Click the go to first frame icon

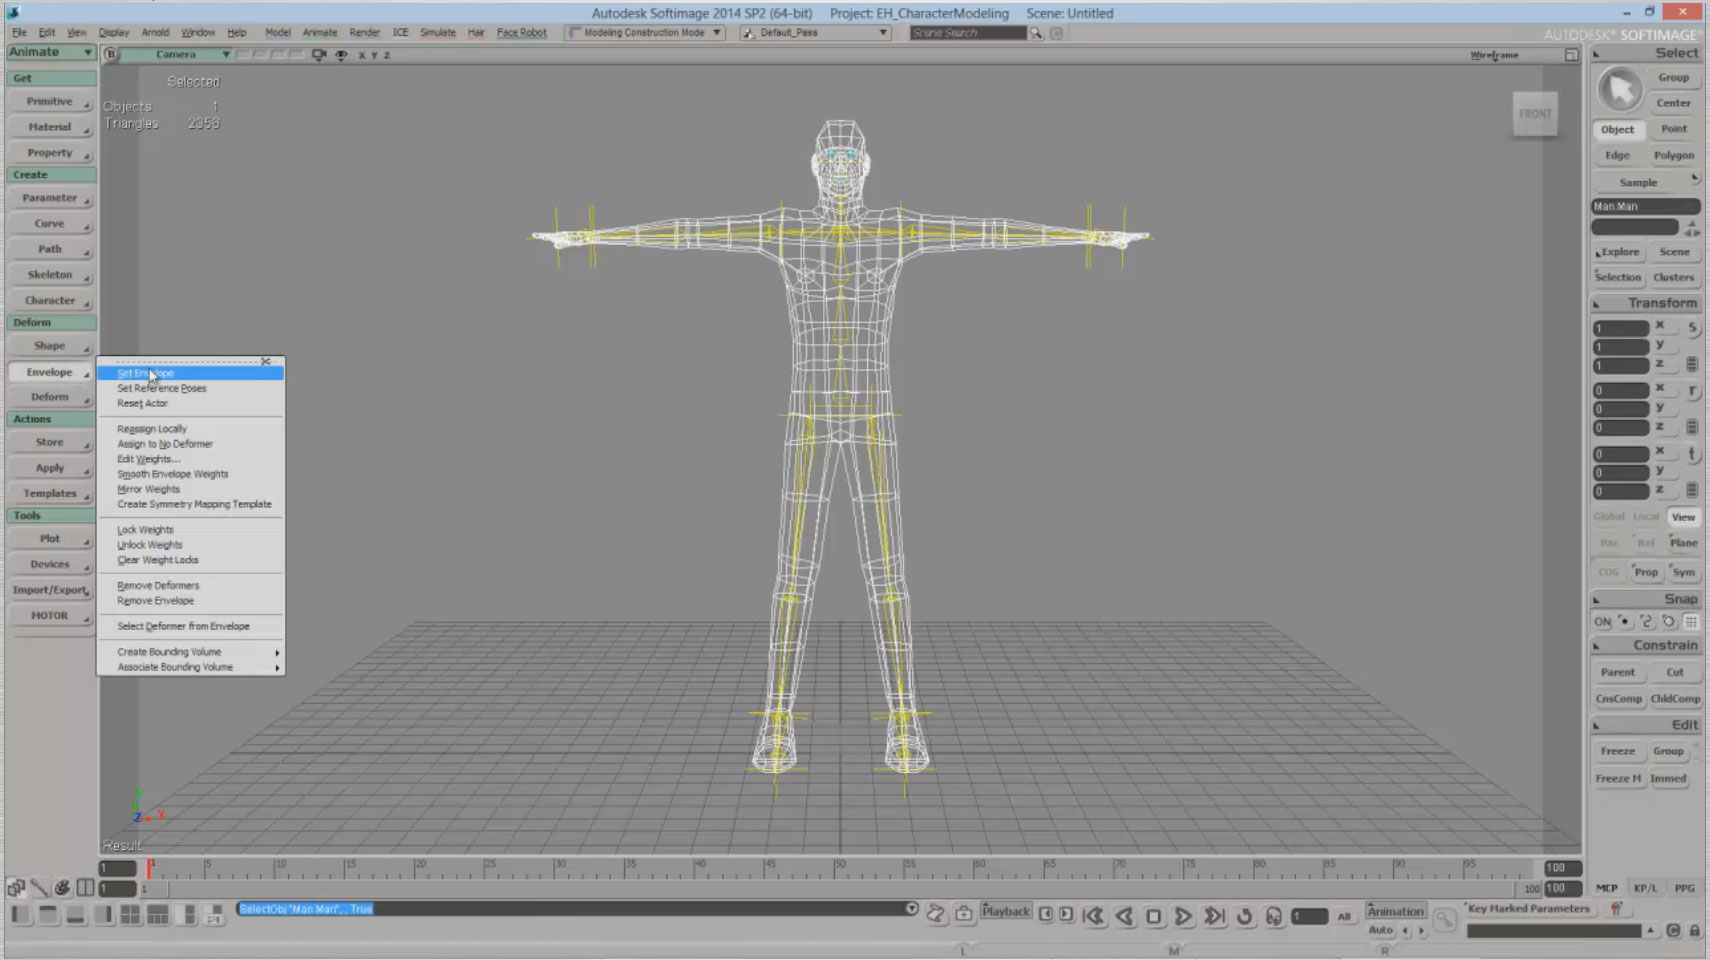1093,916
